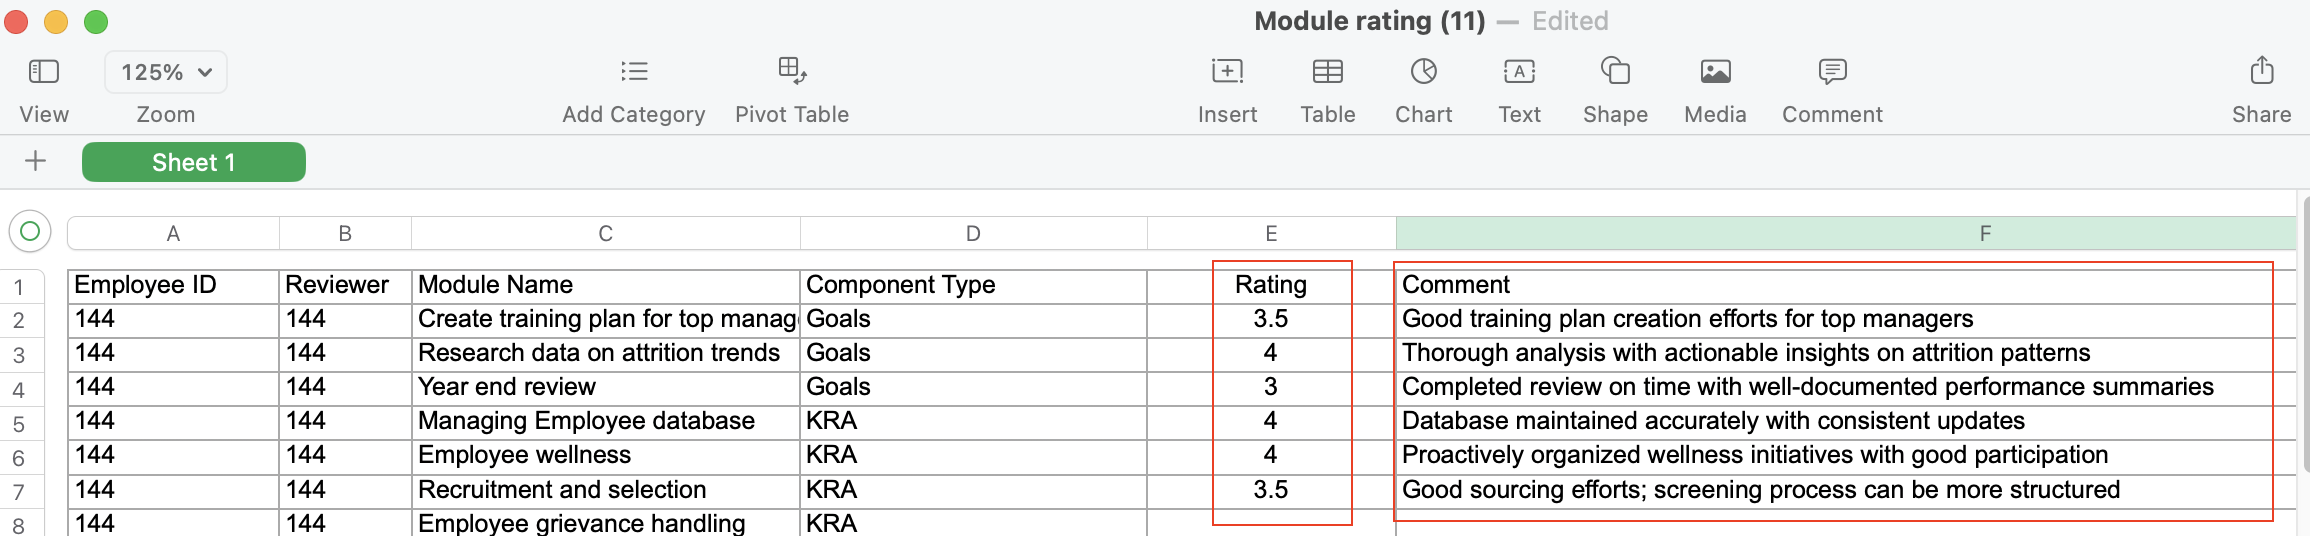Viewport: 2310px width, 536px height.
Task: Open the View sidebar options icon
Action: pyautogui.click(x=44, y=72)
